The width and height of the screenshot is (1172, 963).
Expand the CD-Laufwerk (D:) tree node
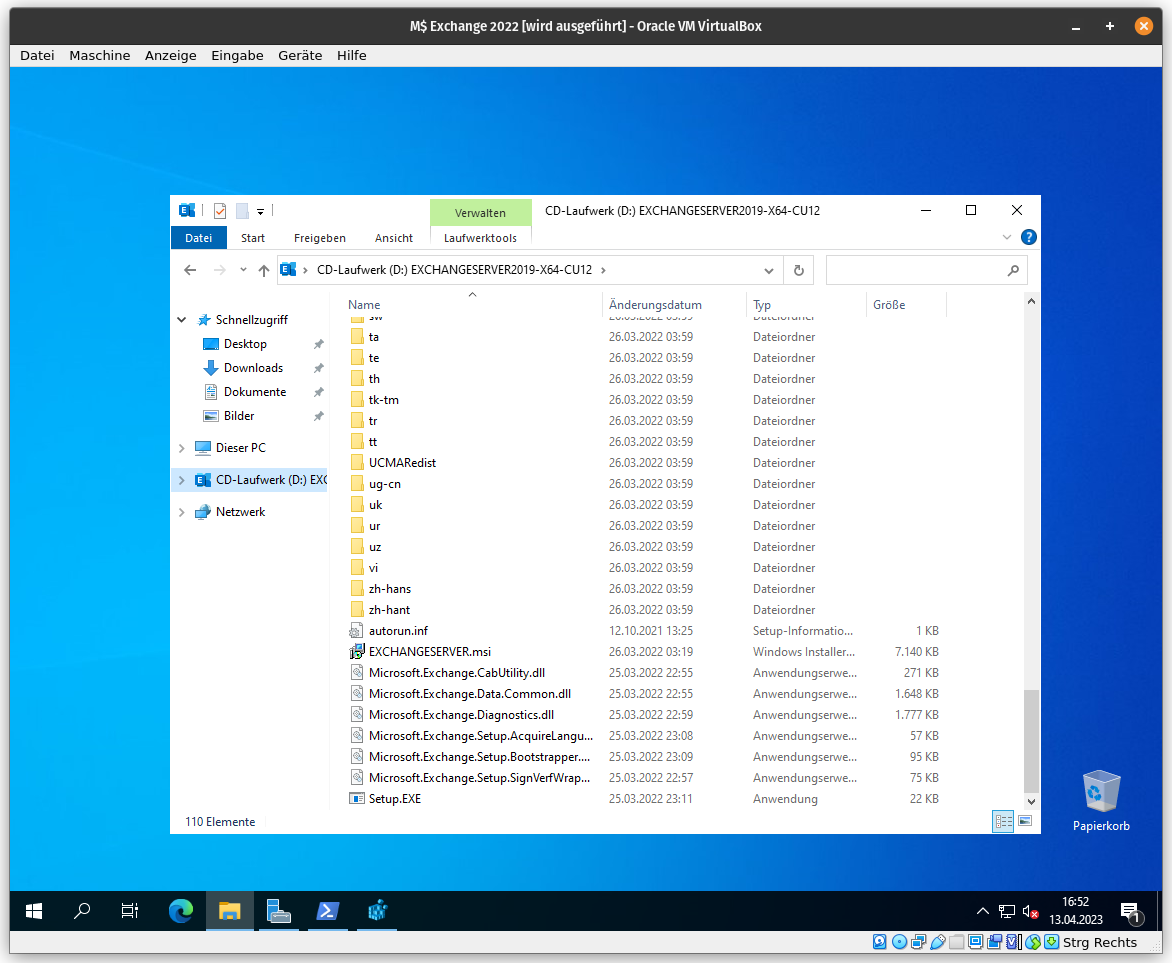click(182, 480)
